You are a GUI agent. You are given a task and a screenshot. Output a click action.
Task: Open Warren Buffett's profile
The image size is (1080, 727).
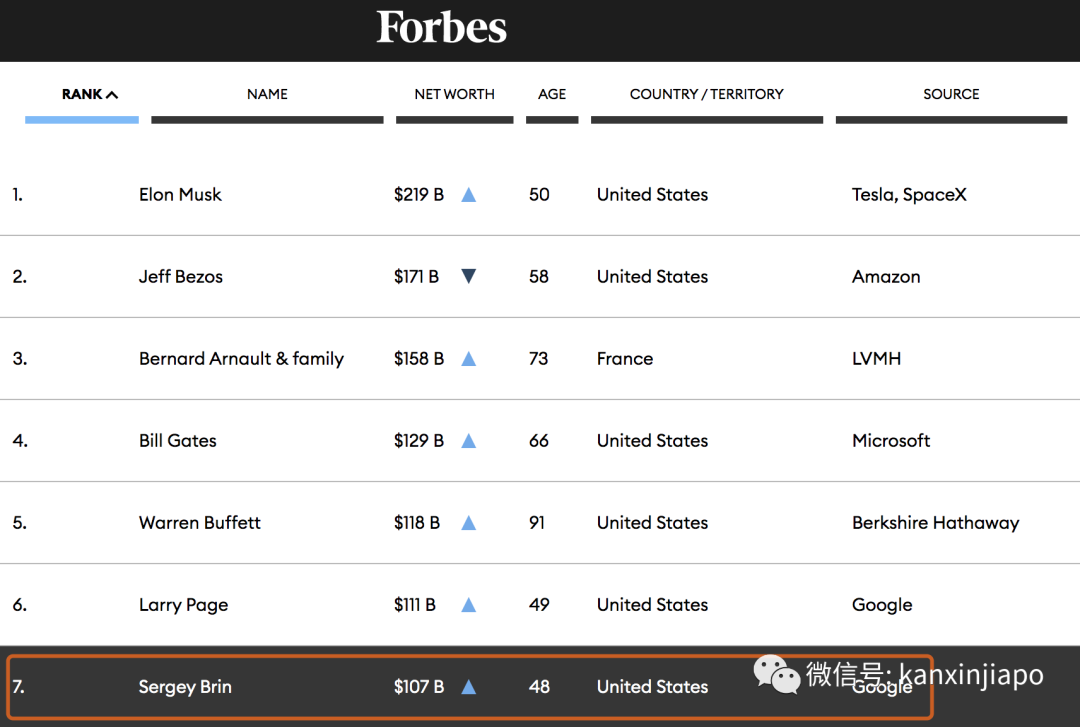click(x=200, y=522)
